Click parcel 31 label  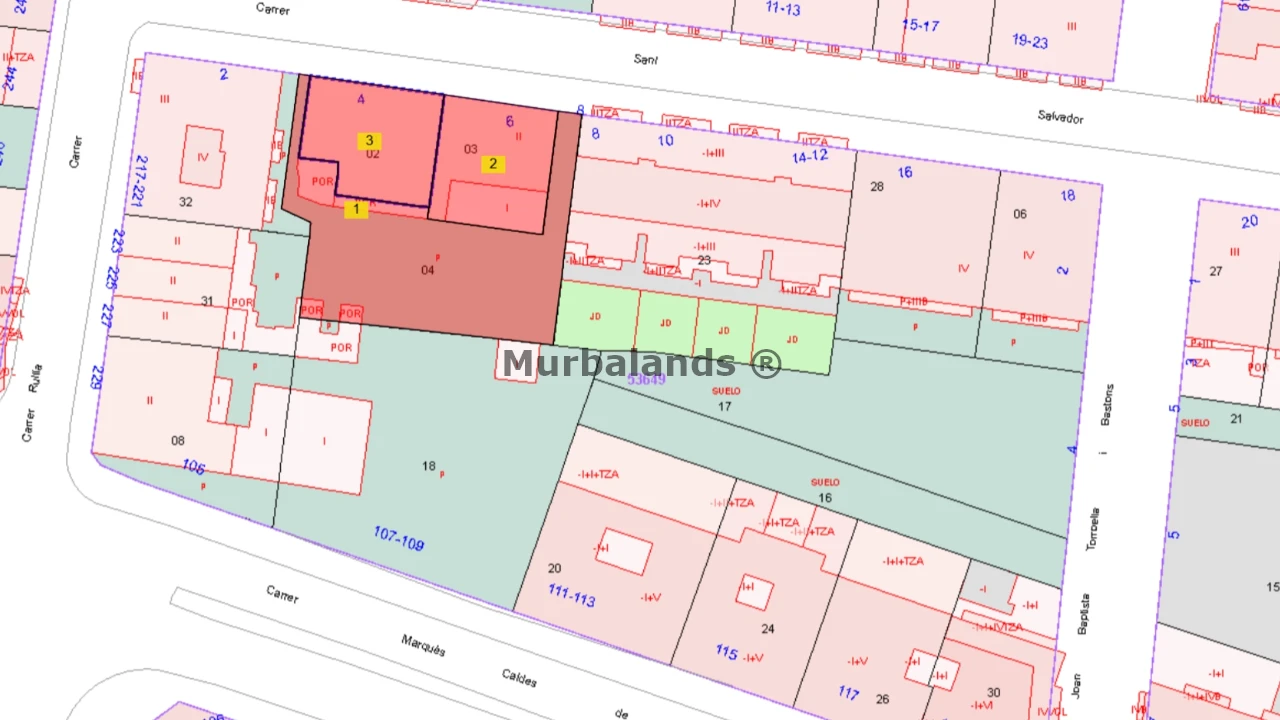(207, 301)
